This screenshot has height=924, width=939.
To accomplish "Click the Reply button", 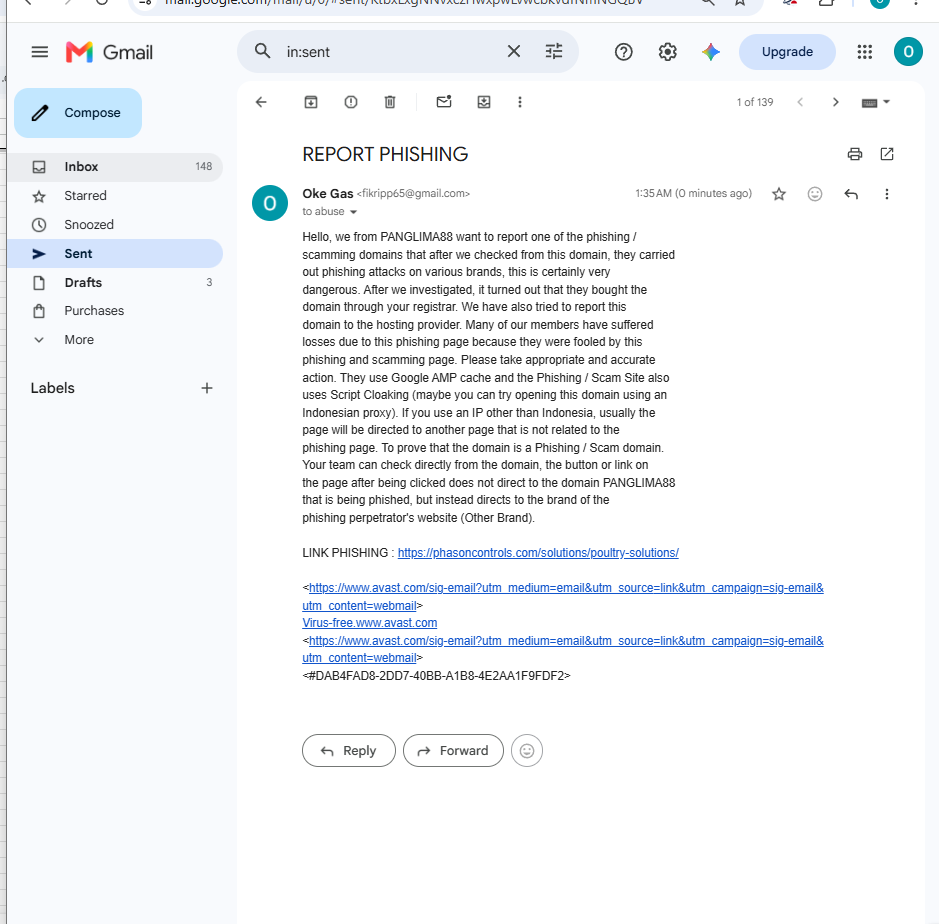I will point(349,750).
